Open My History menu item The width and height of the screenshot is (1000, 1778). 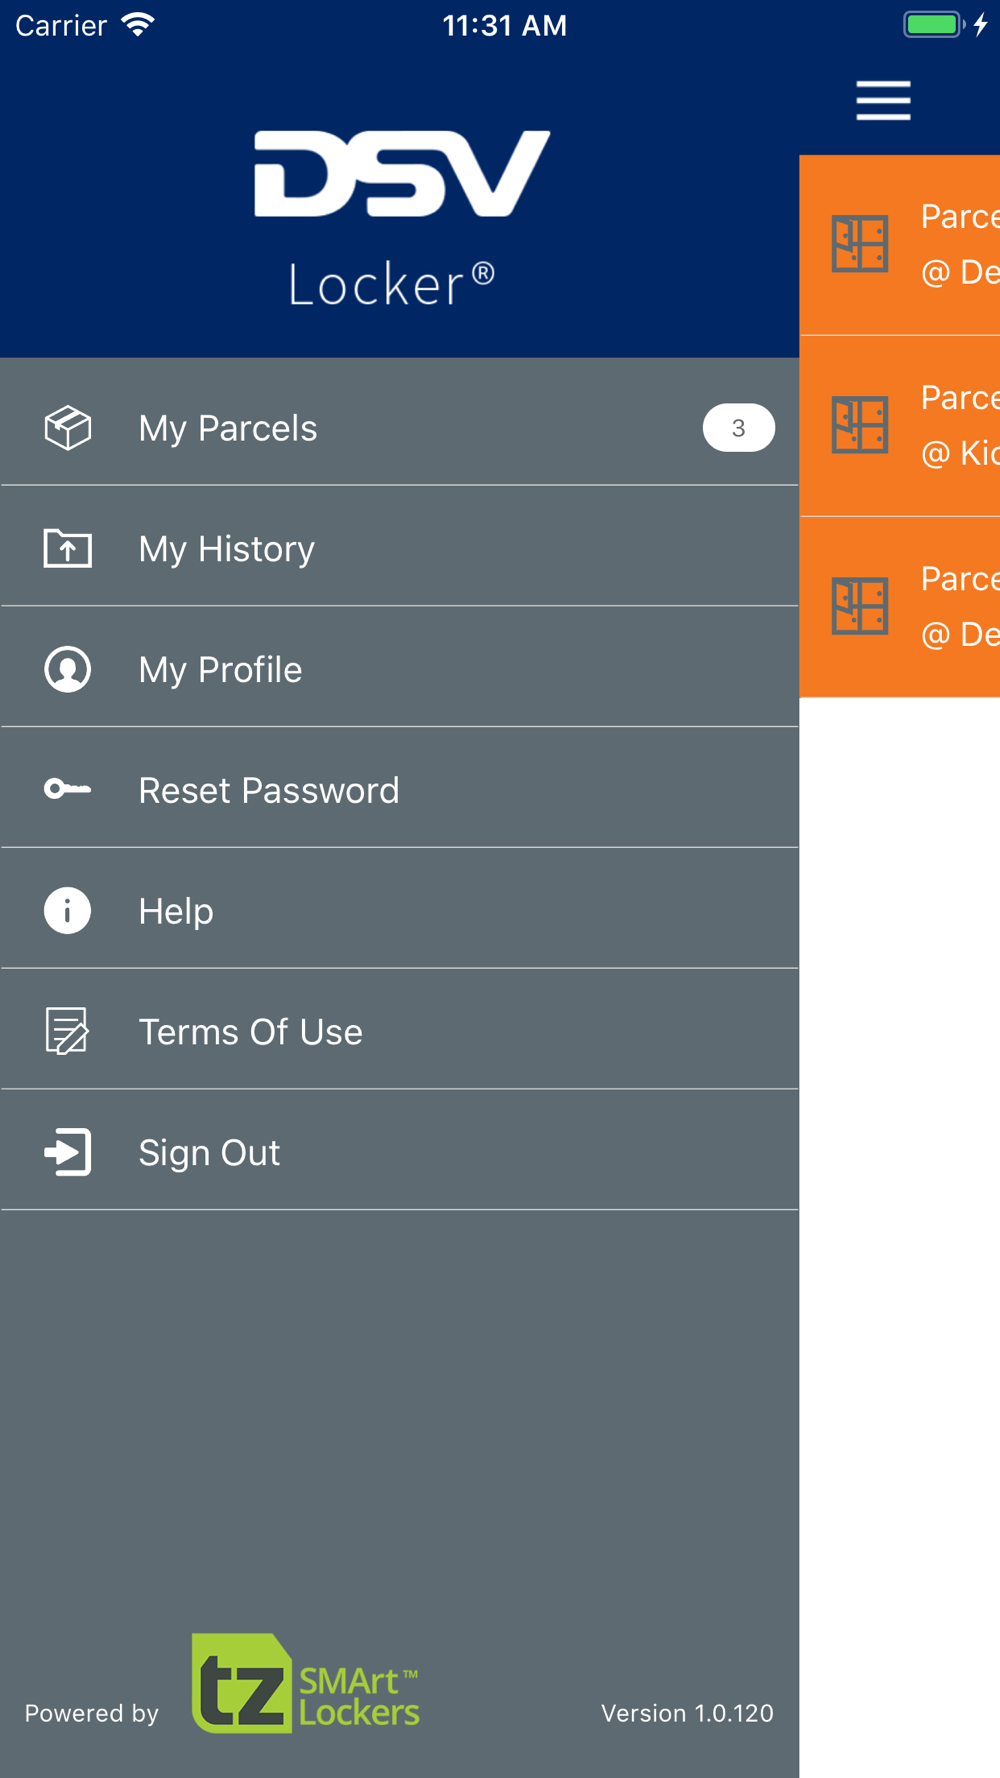click(x=400, y=548)
